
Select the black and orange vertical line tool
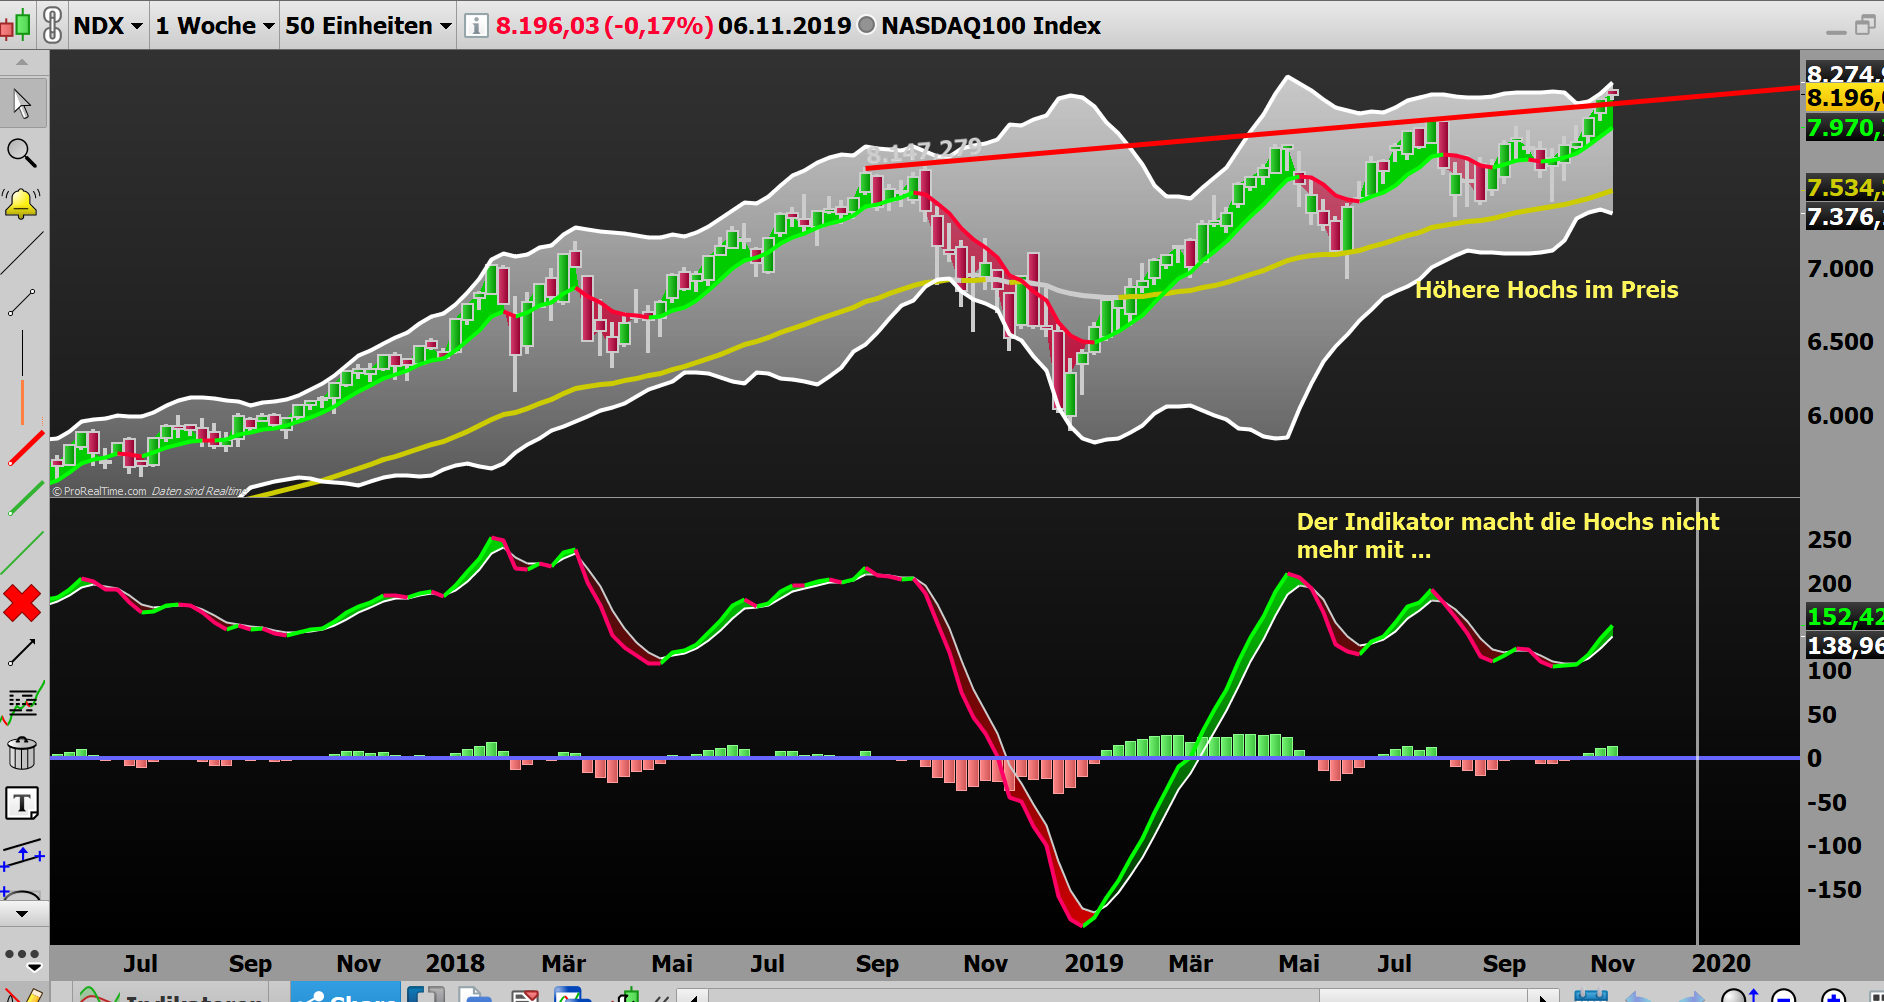point(22,376)
